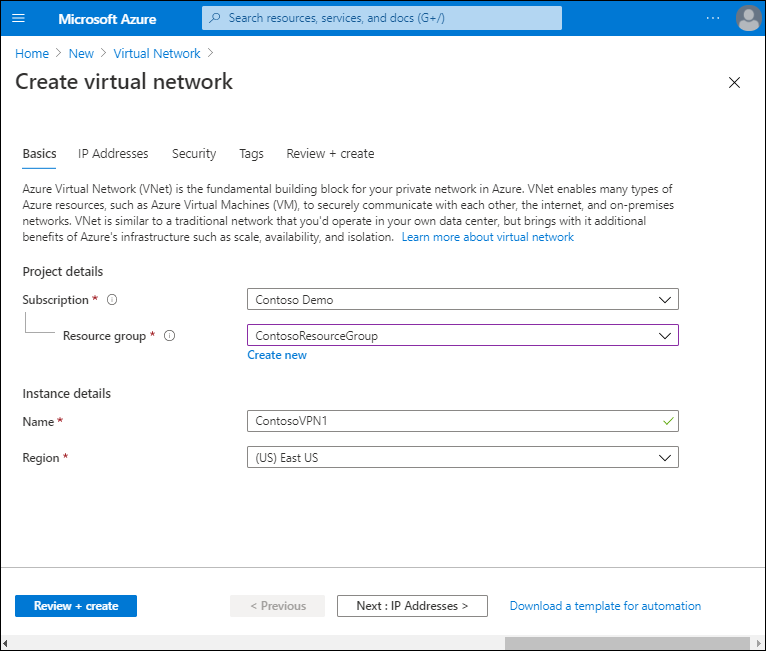The image size is (766, 651).
Task: Click the scrollbar left arrow
Action: [x=5, y=643]
